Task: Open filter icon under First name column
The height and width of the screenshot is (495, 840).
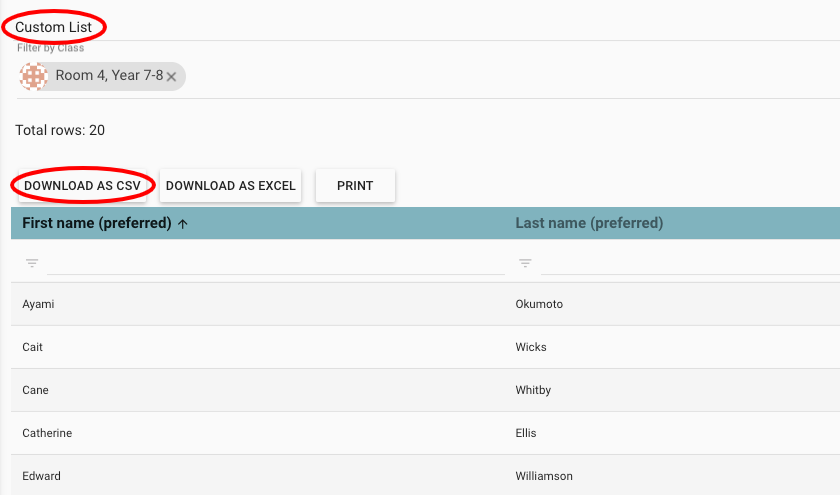Action: pyautogui.click(x=32, y=263)
